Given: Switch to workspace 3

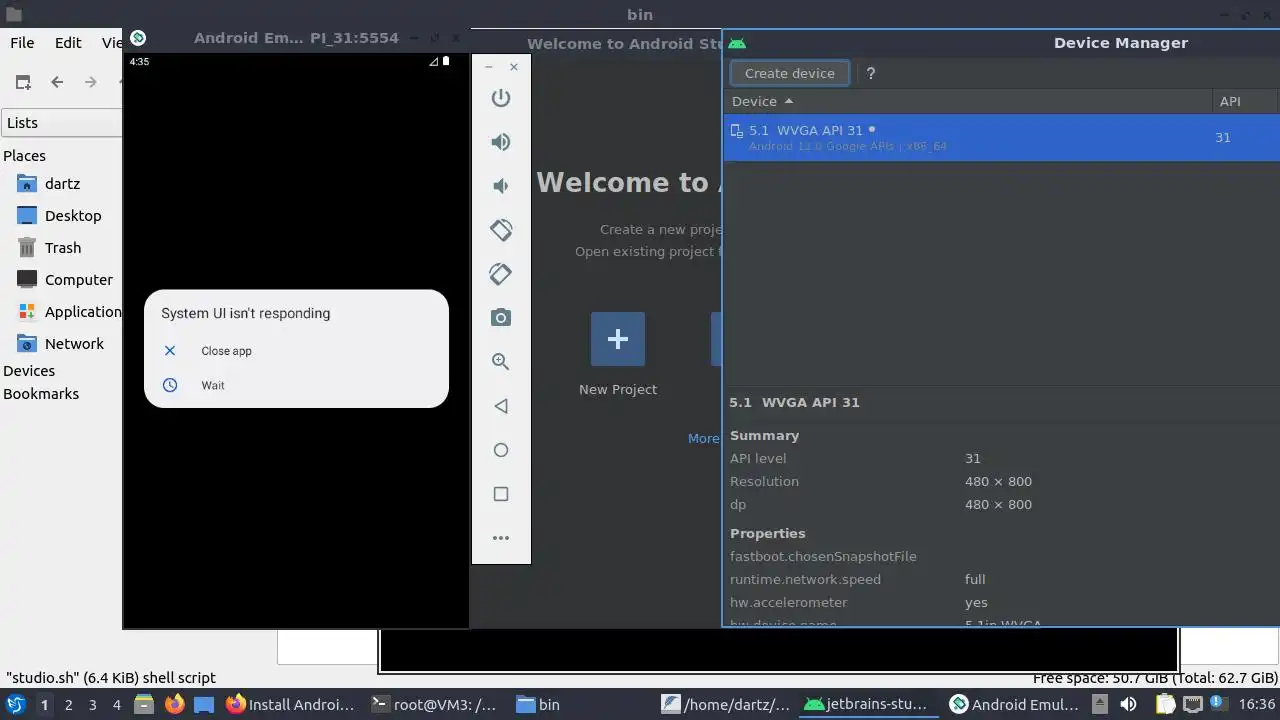Looking at the screenshot, I should pyautogui.click(x=93, y=705).
